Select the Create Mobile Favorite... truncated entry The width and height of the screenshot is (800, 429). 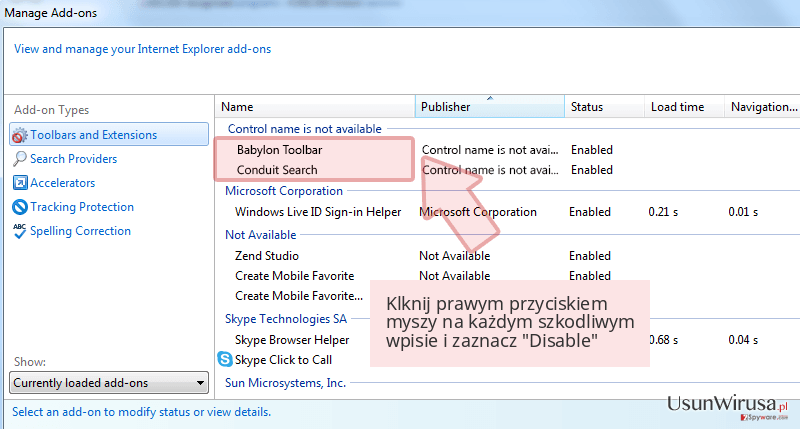pos(299,296)
